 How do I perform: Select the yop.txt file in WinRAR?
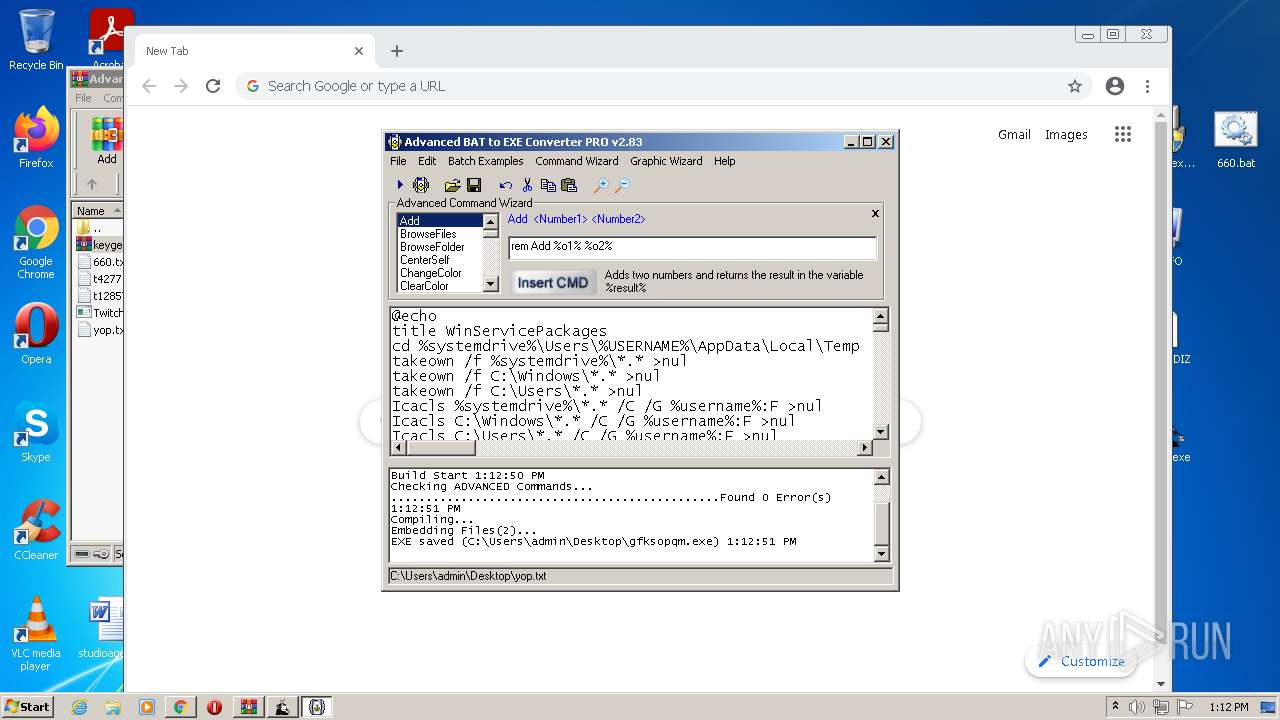tap(100, 330)
